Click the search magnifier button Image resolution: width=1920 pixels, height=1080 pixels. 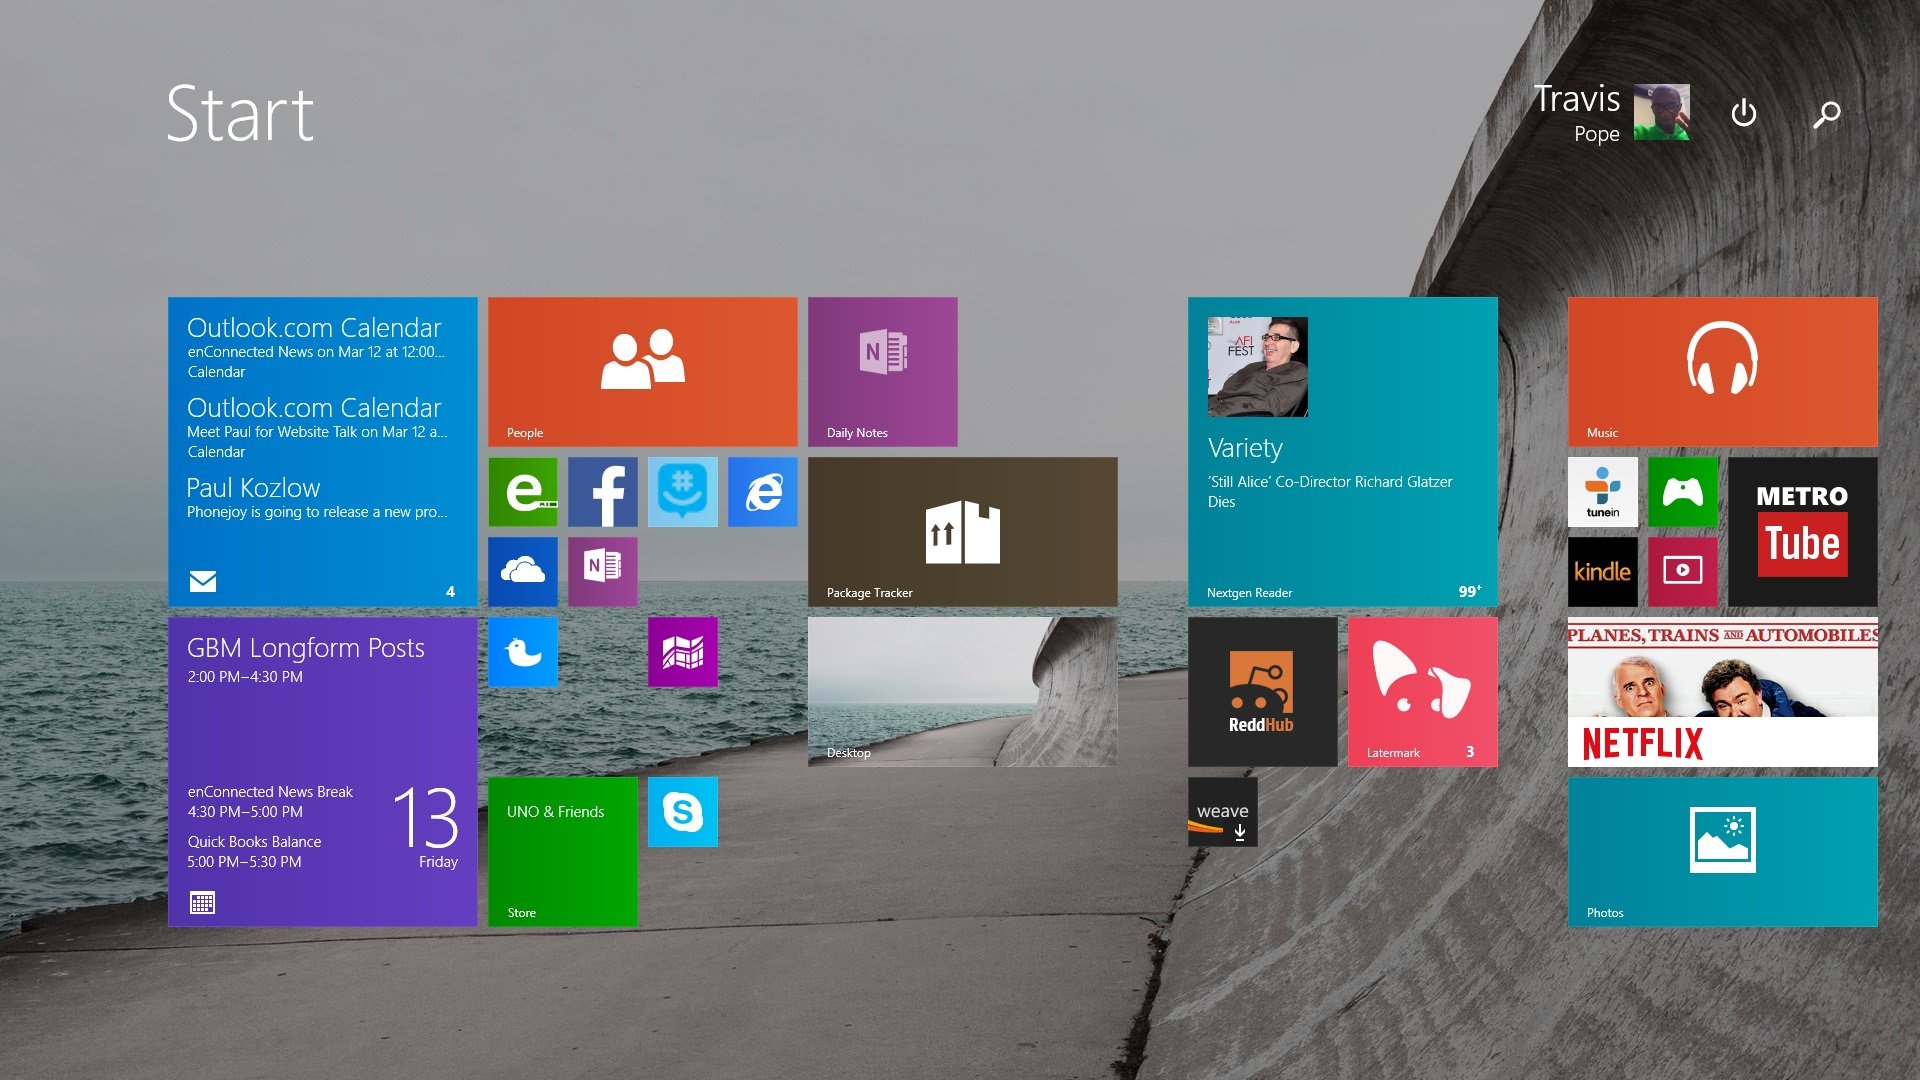pyautogui.click(x=1826, y=114)
